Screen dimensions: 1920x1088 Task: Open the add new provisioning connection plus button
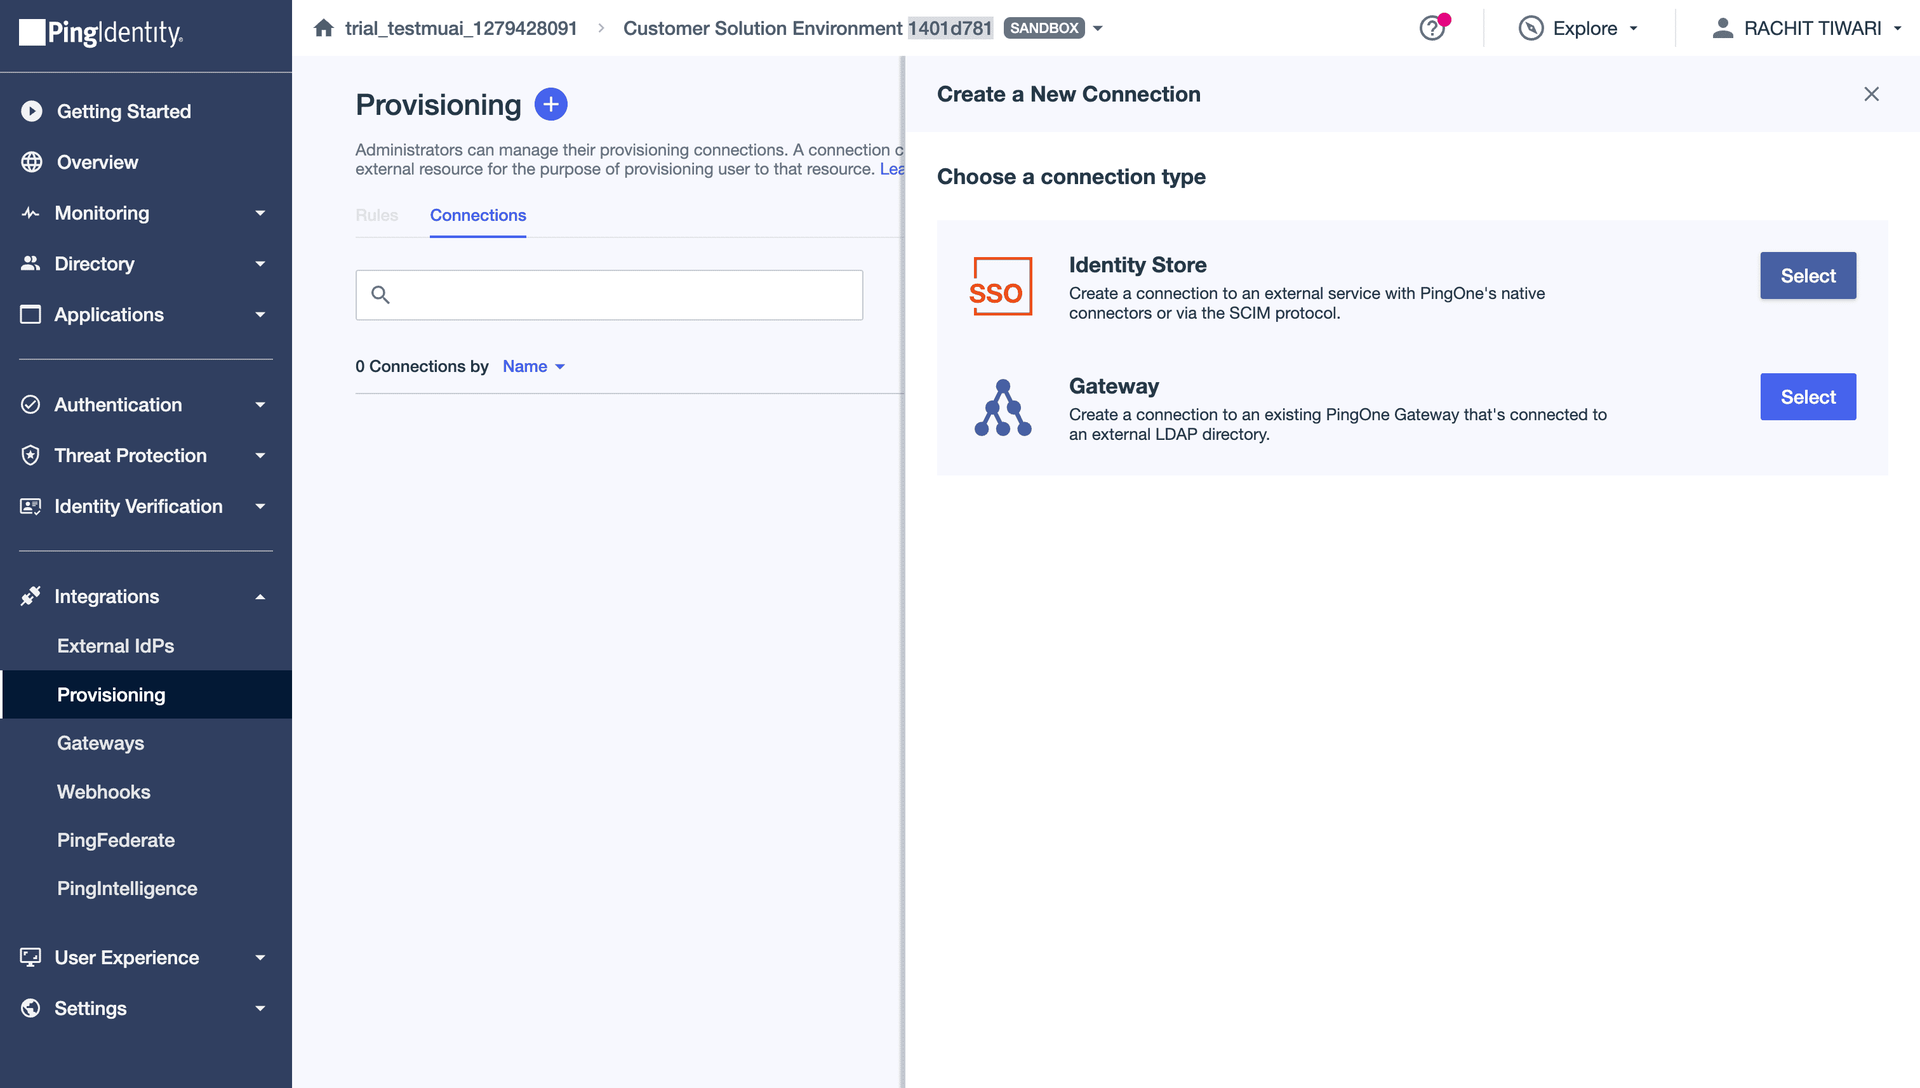(551, 104)
